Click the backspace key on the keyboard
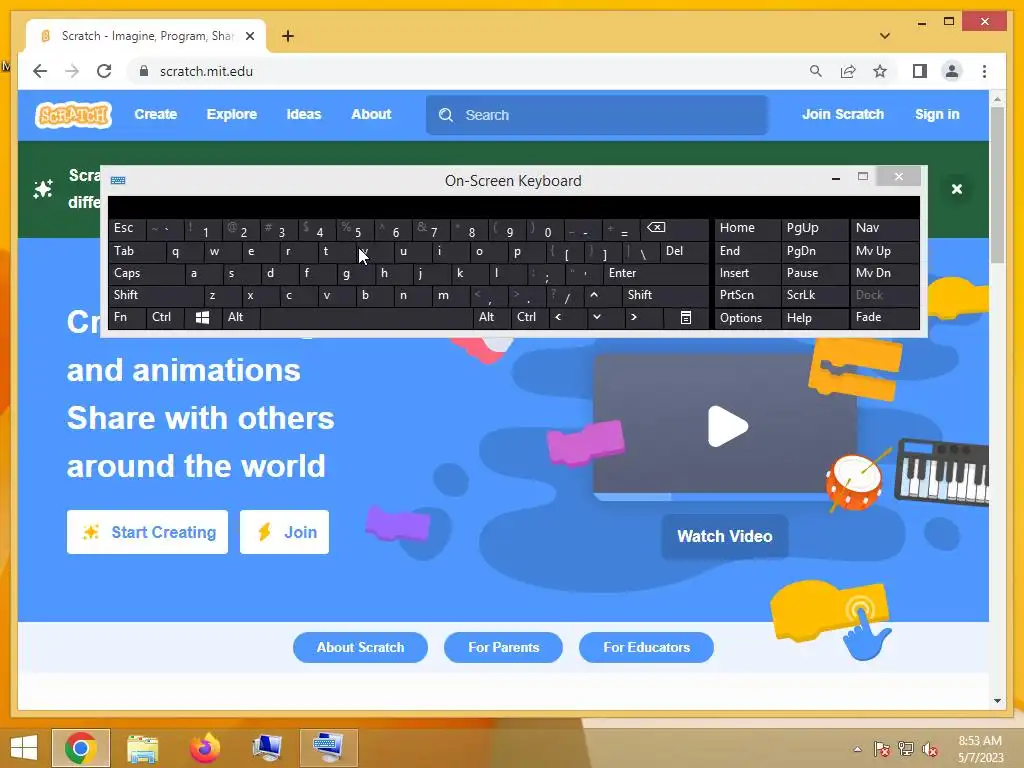Viewport: 1024px width, 768px height. tap(674, 228)
